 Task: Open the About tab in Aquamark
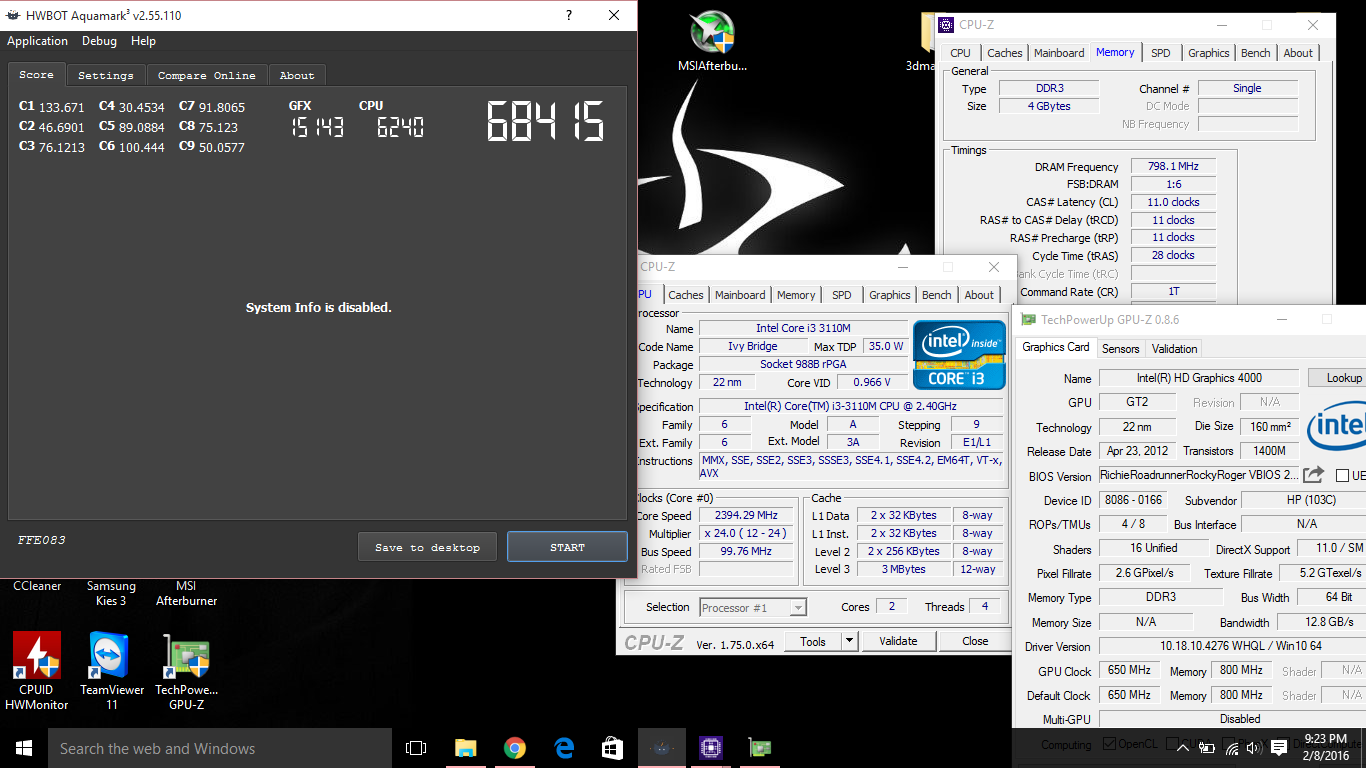coord(297,75)
